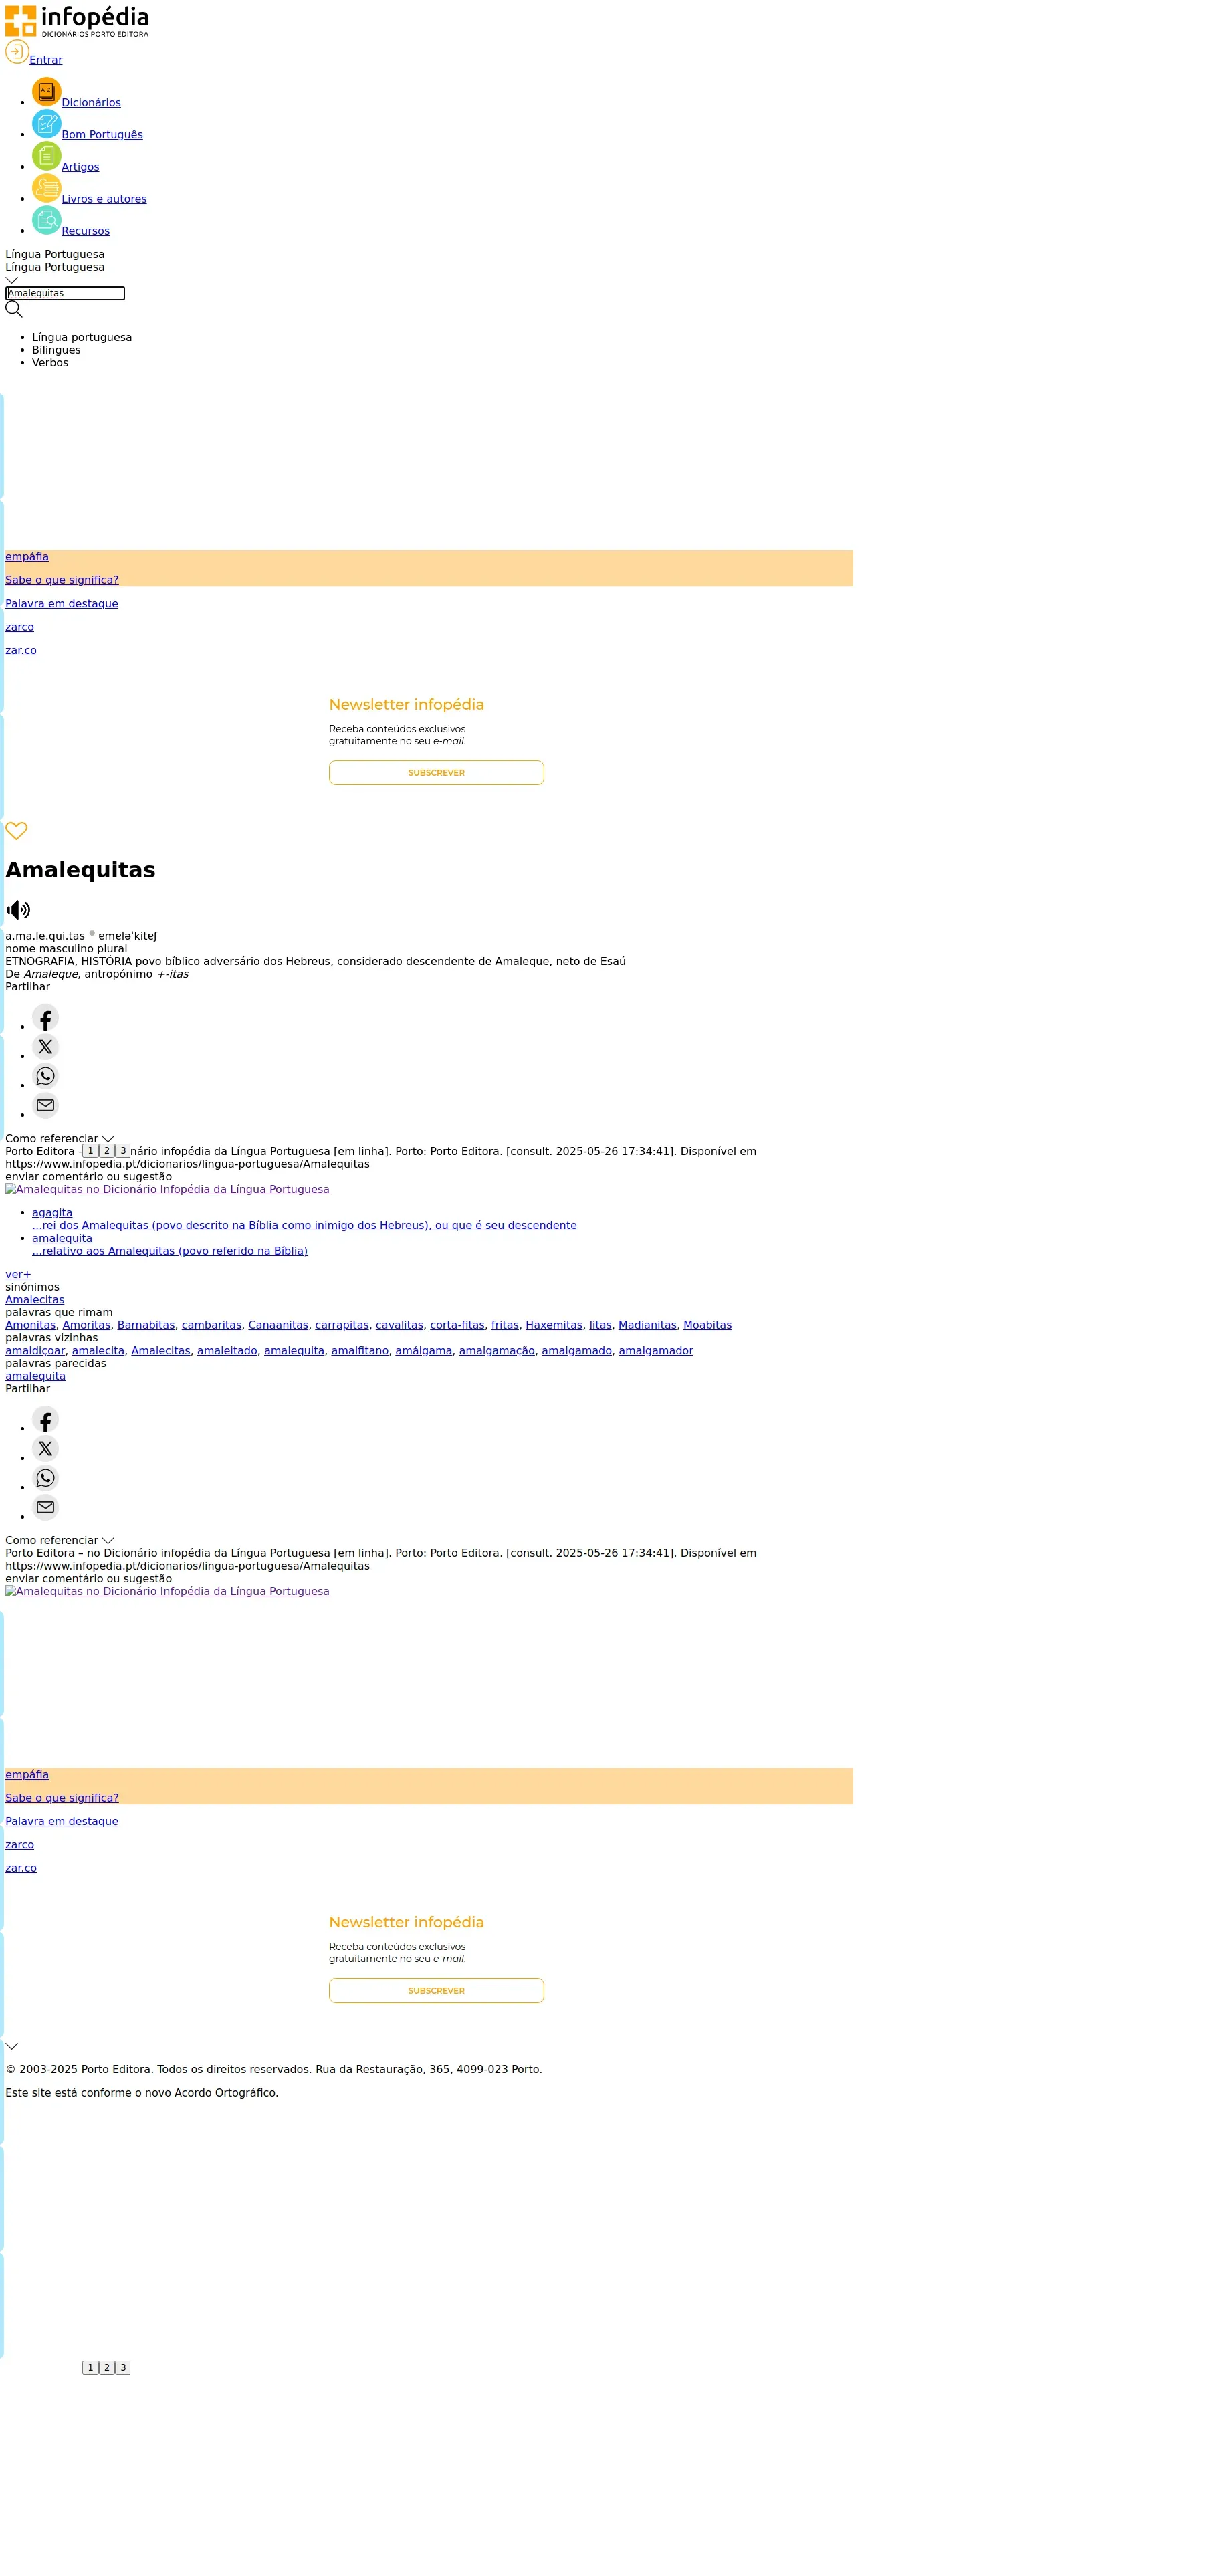
Task: Click the Entrar login arrow icon
Action: (x=17, y=52)
